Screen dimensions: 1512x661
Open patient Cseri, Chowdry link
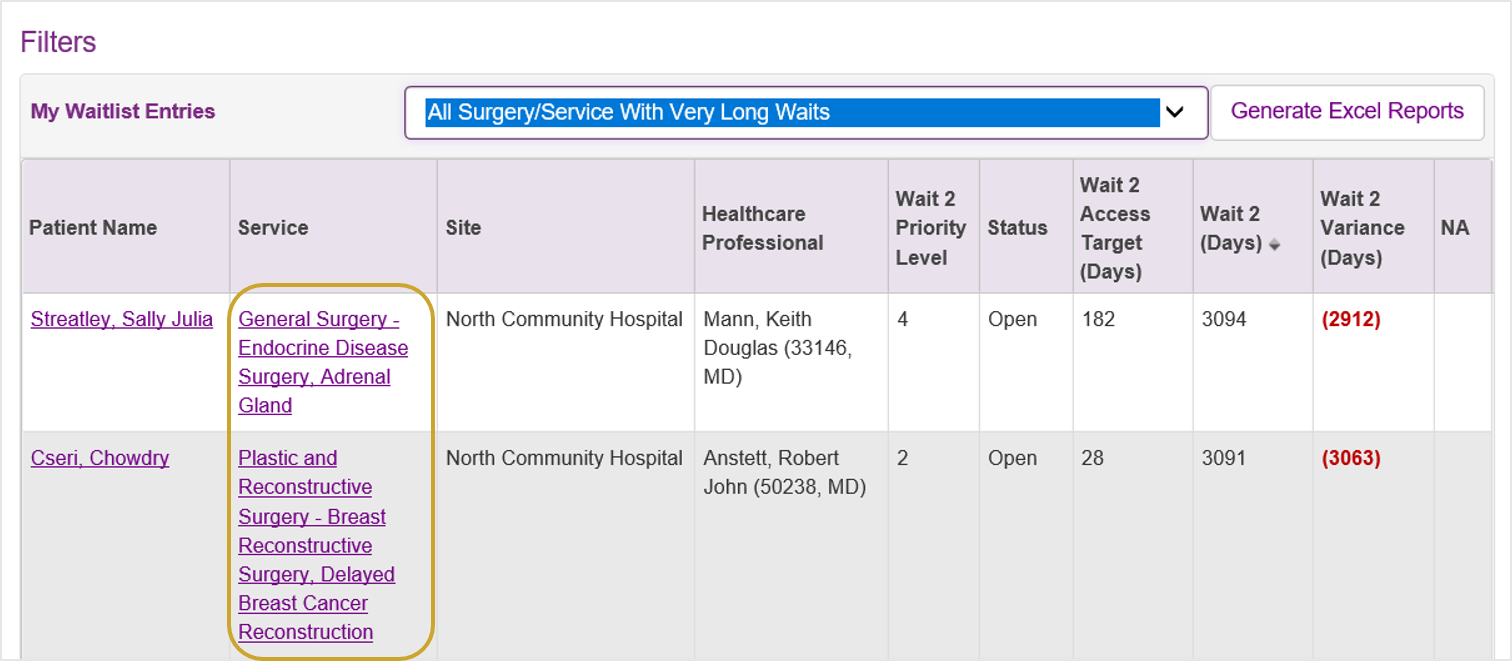[x=100, y=458]
